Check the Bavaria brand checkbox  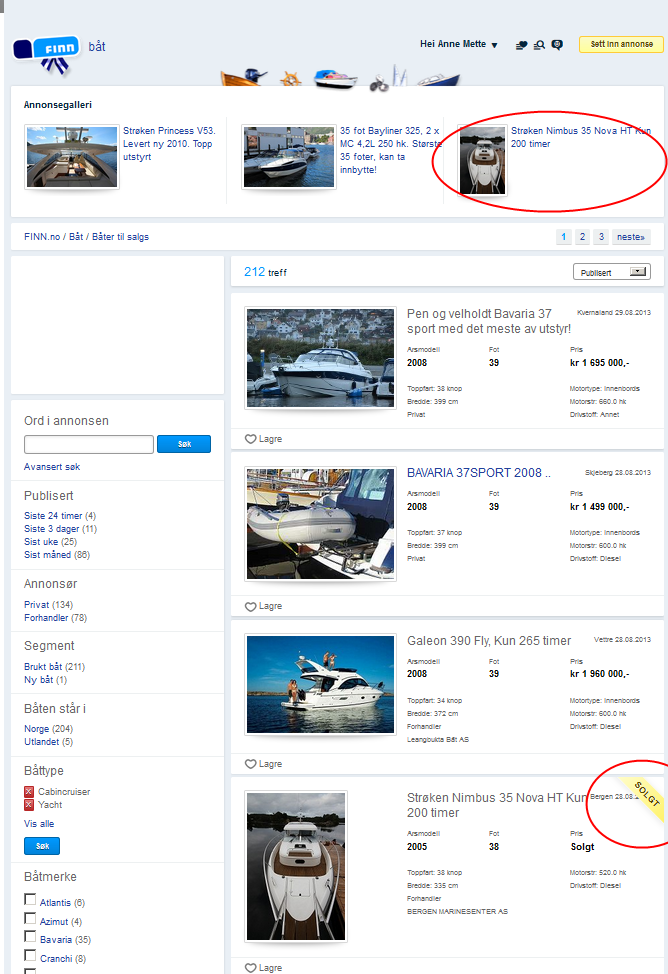coord(30,936)
